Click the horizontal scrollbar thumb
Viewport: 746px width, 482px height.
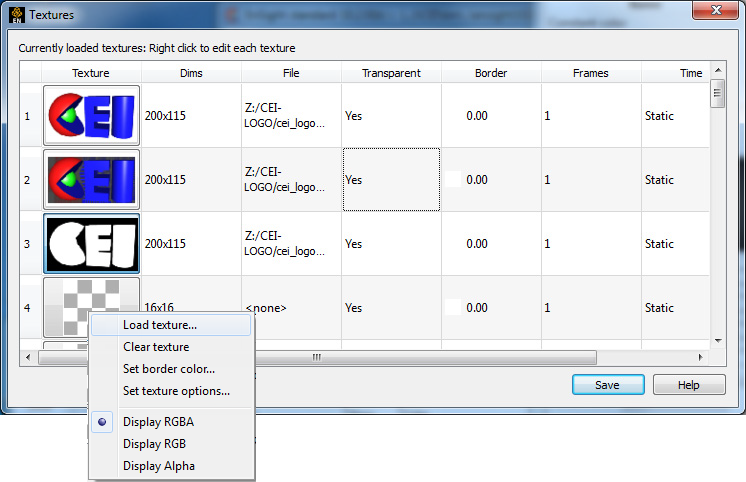click(317, 357)
